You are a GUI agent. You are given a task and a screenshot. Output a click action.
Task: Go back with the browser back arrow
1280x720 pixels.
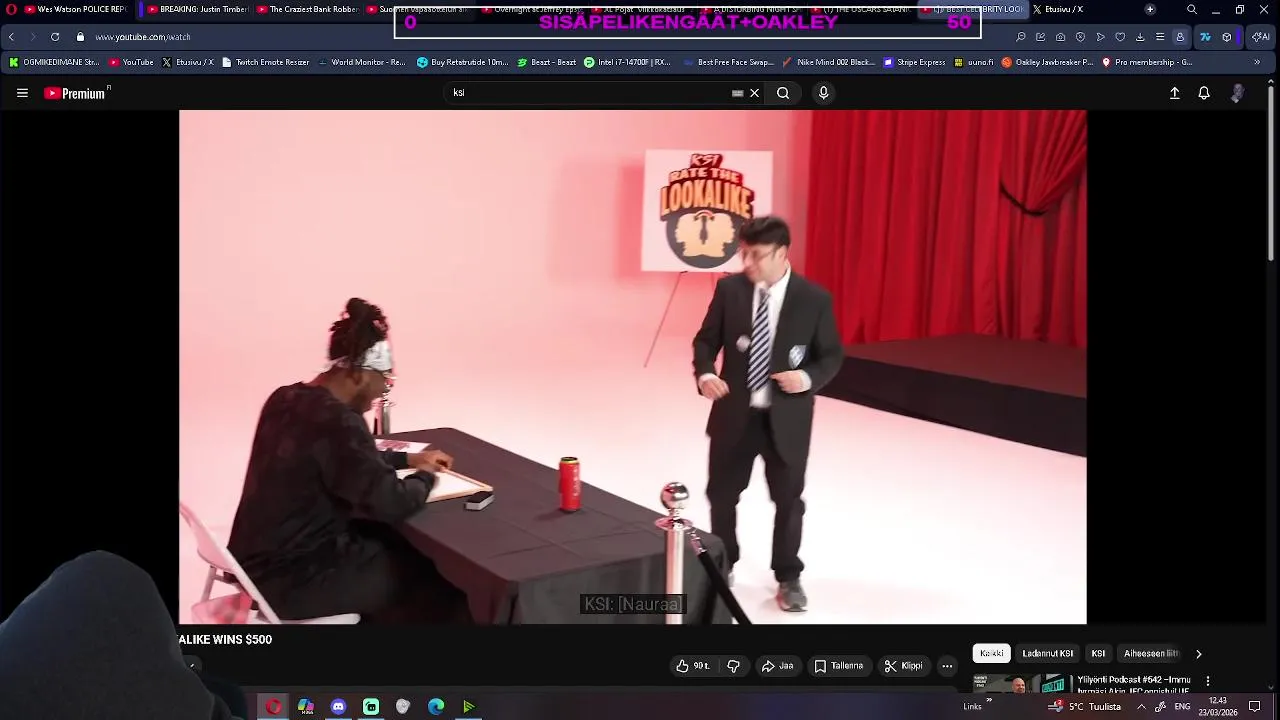click(x=11, y=37)
